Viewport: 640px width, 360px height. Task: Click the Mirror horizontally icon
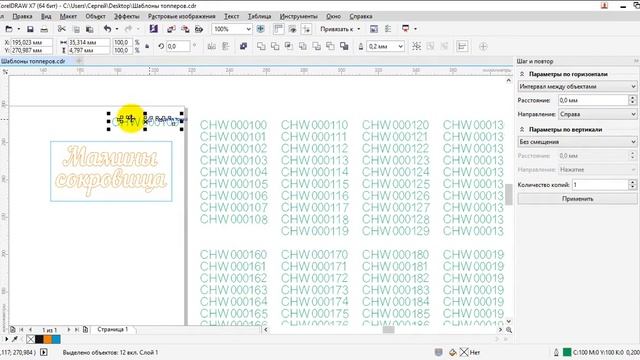point(211,47)
